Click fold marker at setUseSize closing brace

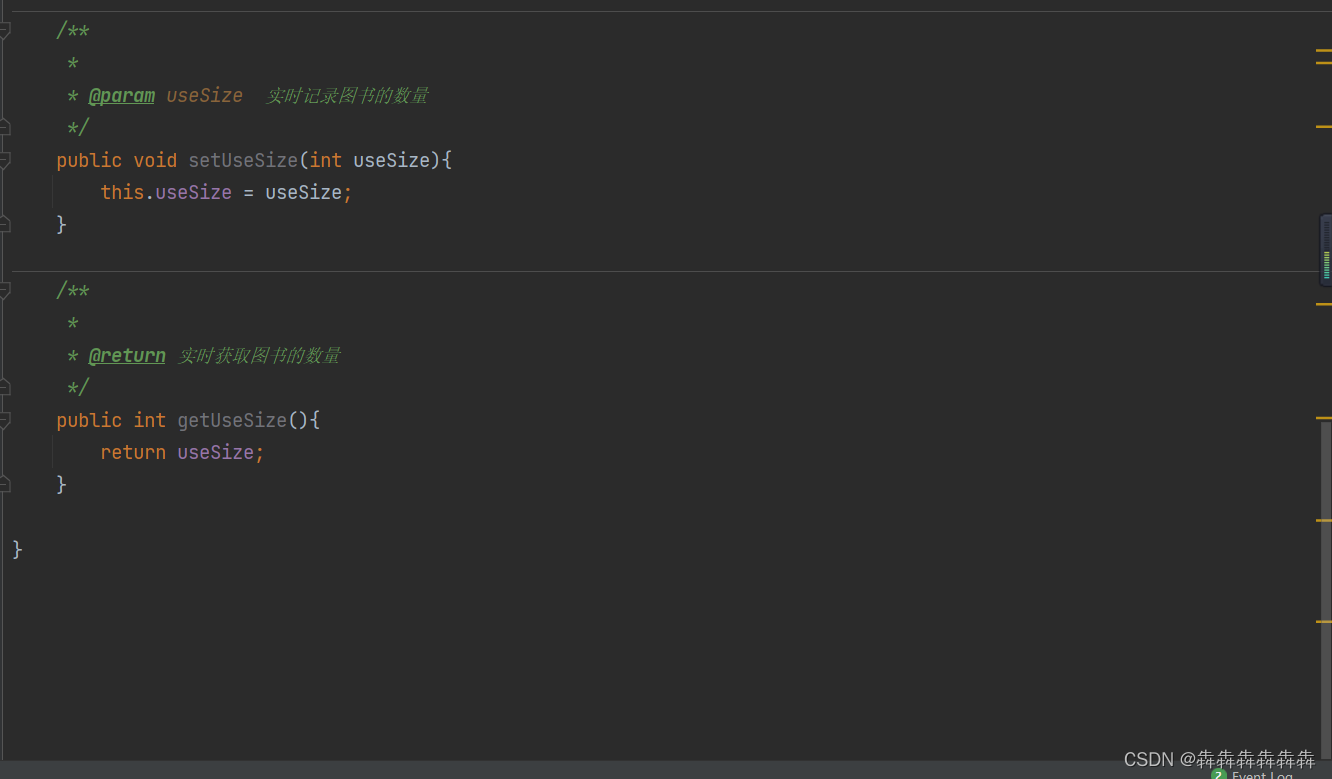click(4, 224)
